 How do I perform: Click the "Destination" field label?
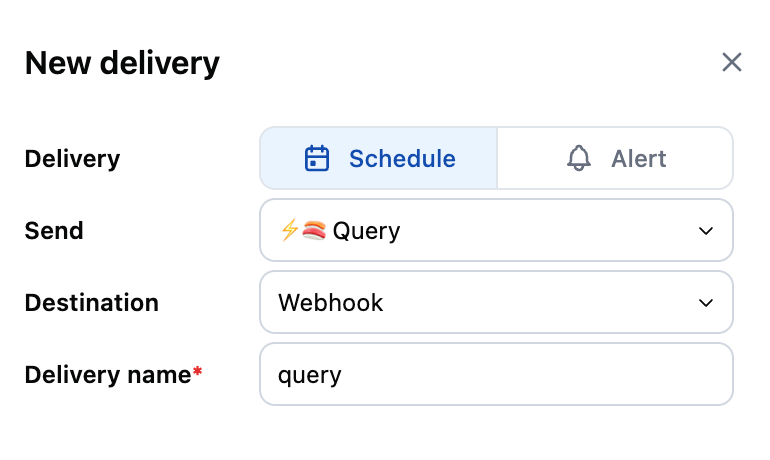pos(91,303)
